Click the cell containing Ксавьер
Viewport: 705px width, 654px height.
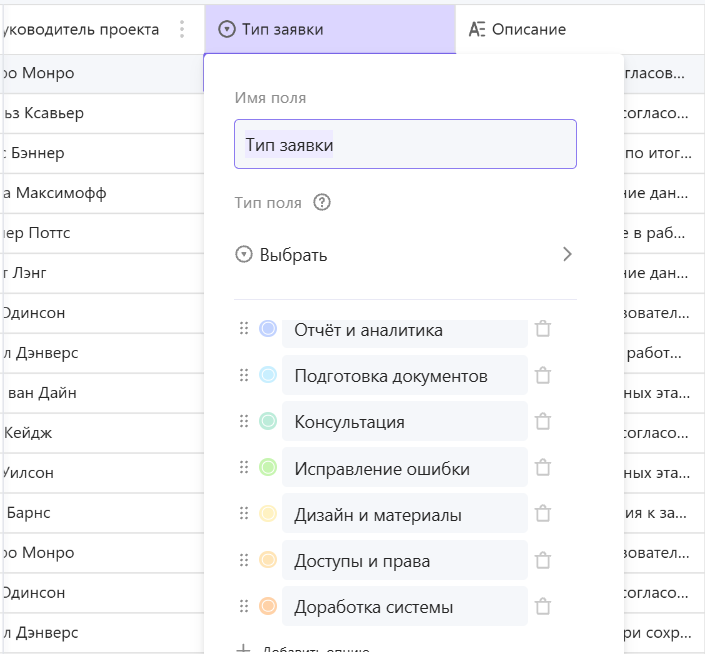[102, 113]
